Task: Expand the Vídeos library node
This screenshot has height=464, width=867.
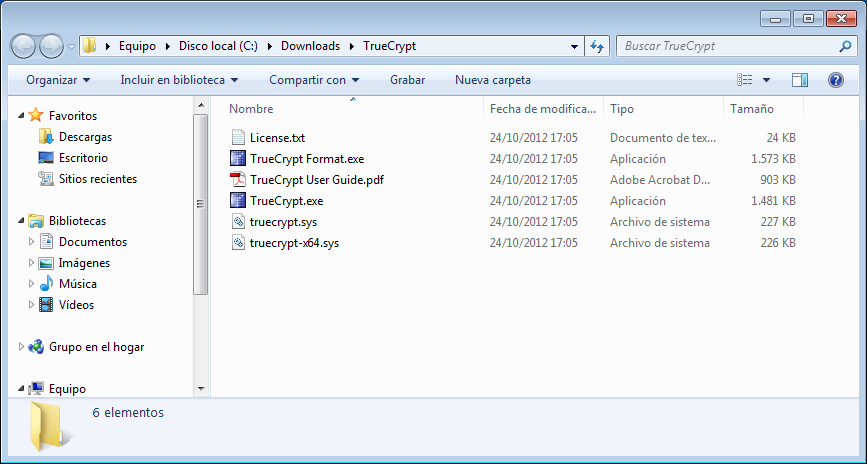Action: point(32,305)
